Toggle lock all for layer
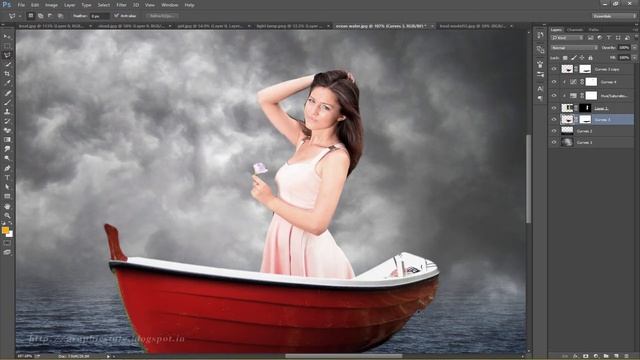Image resolution: width=640 pixels, height=360 pixels. point(590,58)
